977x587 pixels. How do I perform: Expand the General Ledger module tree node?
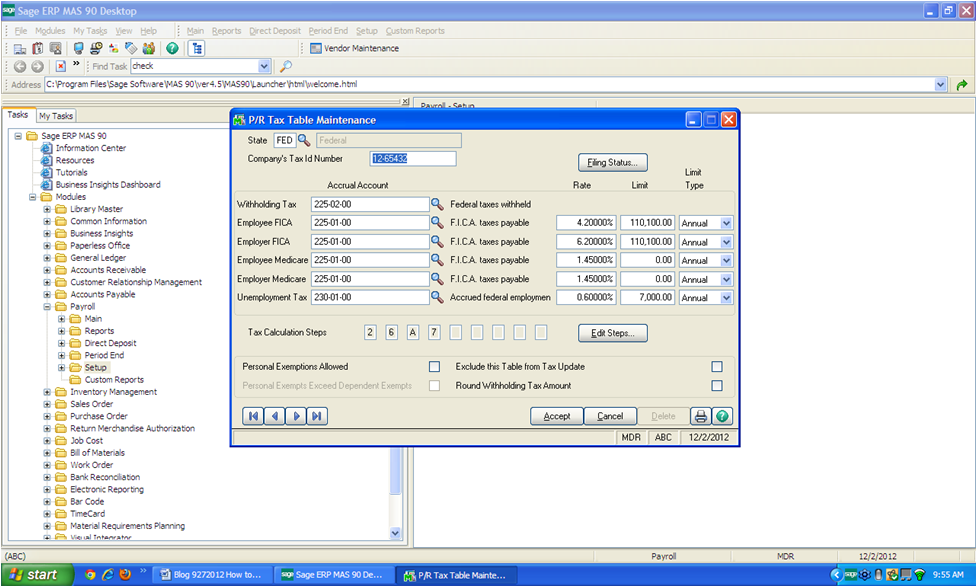coord(47,258)
